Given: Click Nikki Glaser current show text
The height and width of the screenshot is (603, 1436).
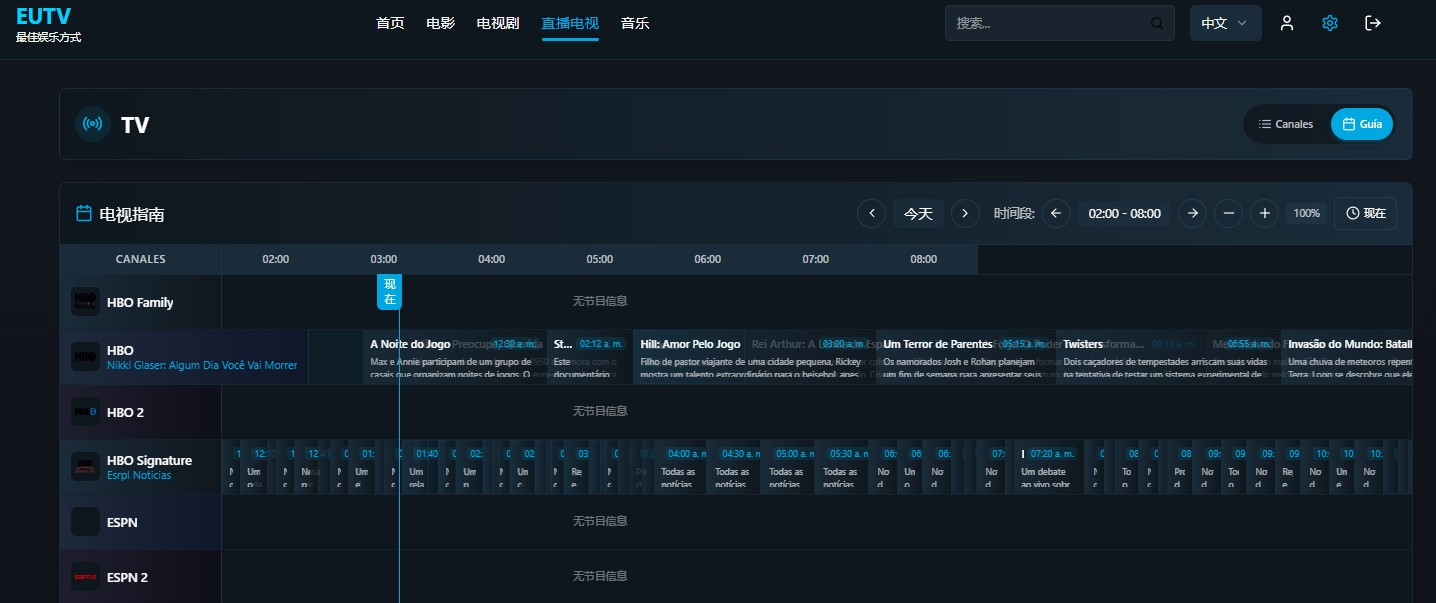Looking at the screenshot, I should pos(202,365).
